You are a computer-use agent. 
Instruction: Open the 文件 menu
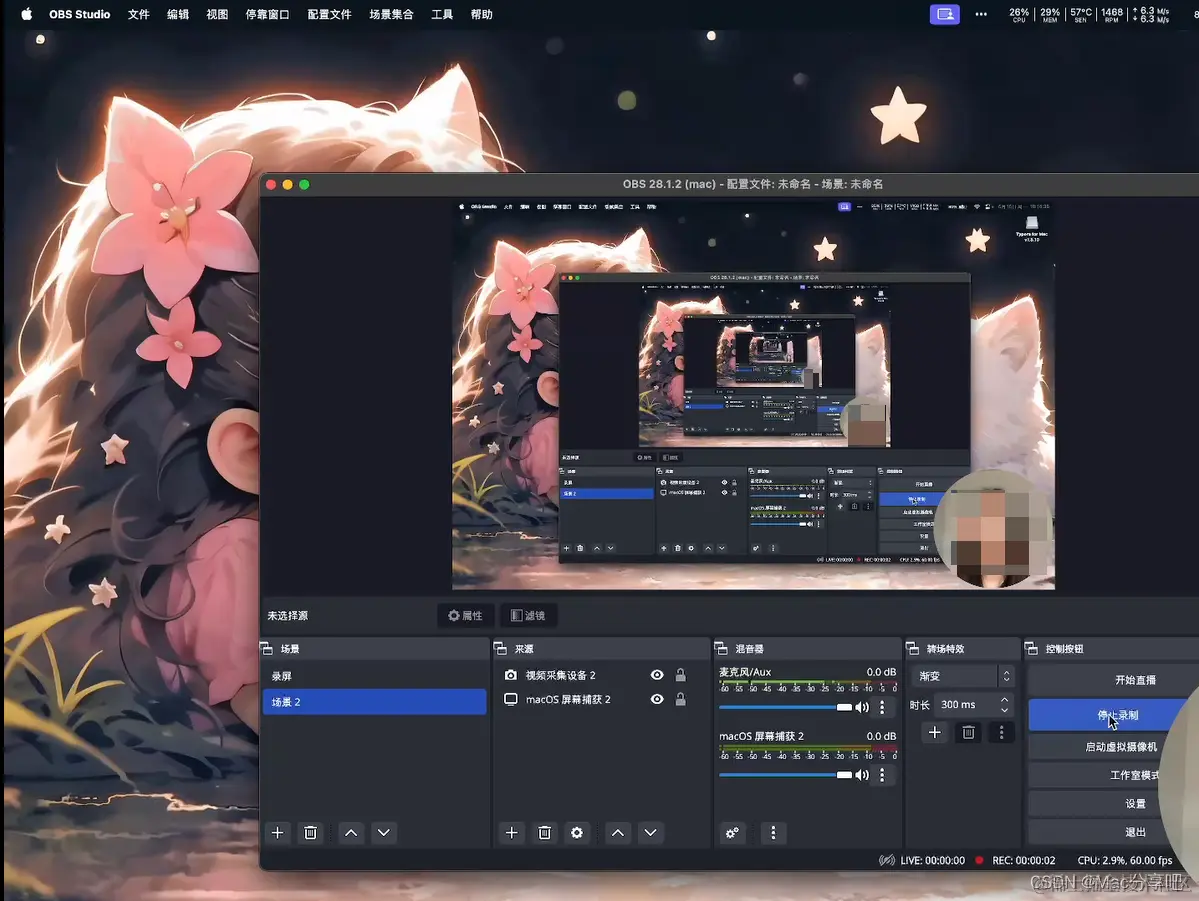[138, 14]
